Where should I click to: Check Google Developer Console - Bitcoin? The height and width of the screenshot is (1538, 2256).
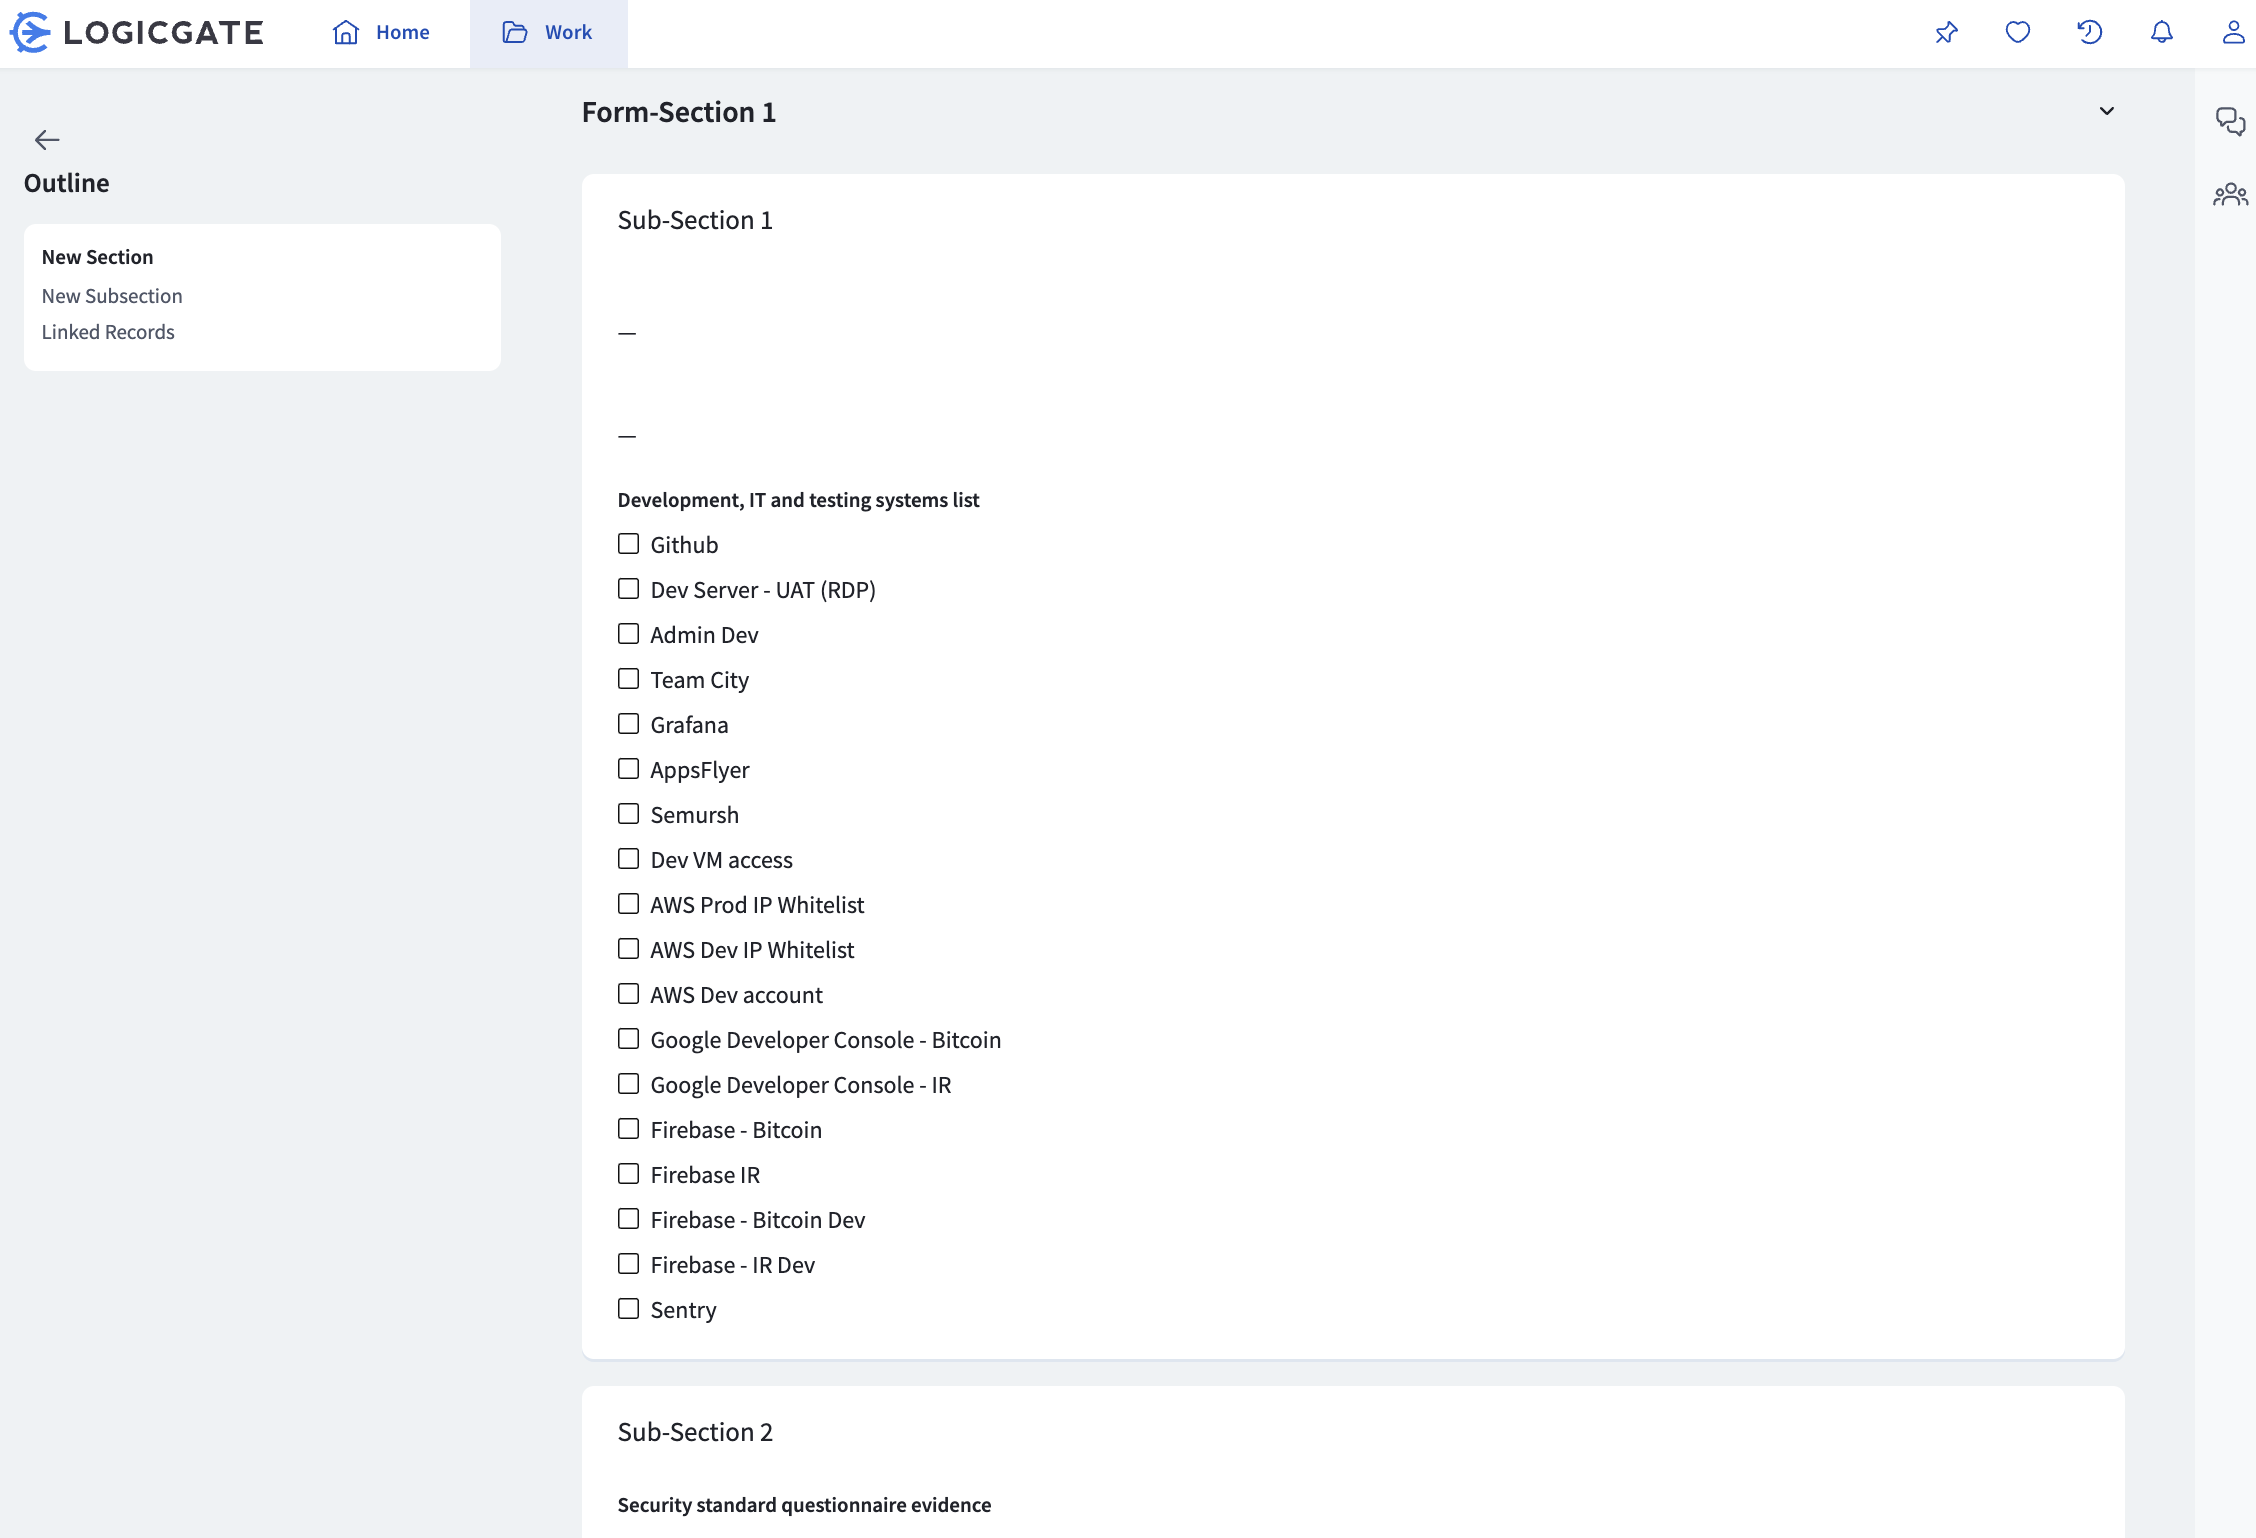click(x=628, y=1039)
